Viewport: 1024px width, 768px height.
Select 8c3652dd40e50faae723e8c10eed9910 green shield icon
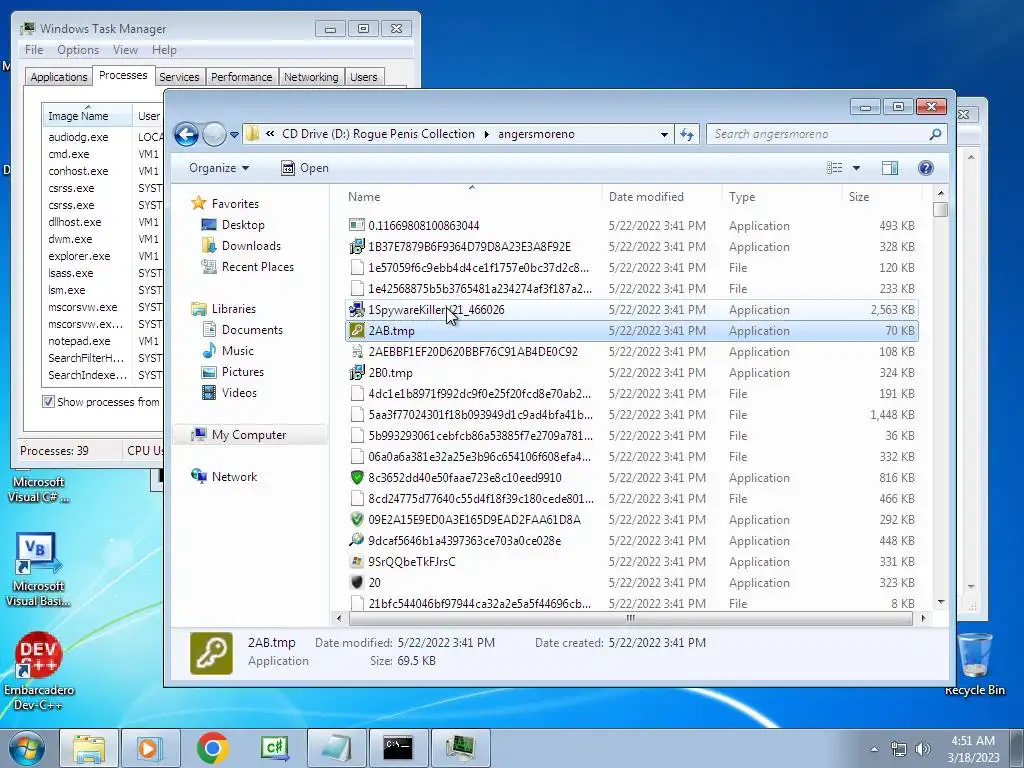click(357, 477)
